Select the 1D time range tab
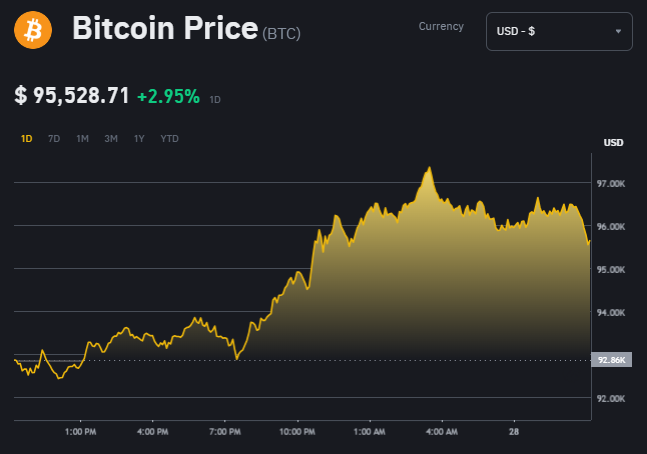This screenshot has height=454, width=647. 27,138
